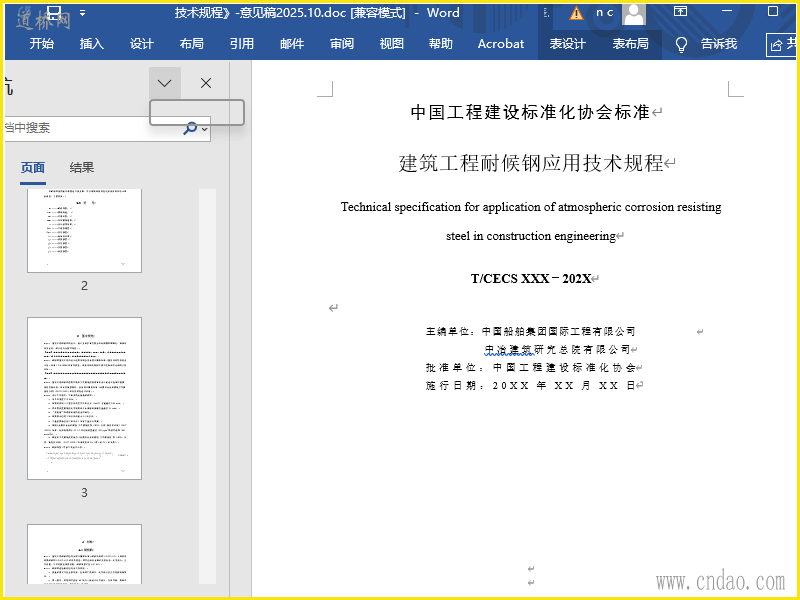Click the Tell Me lightbulb icon
The image size is (800, 600).
(x=681, y=44)
